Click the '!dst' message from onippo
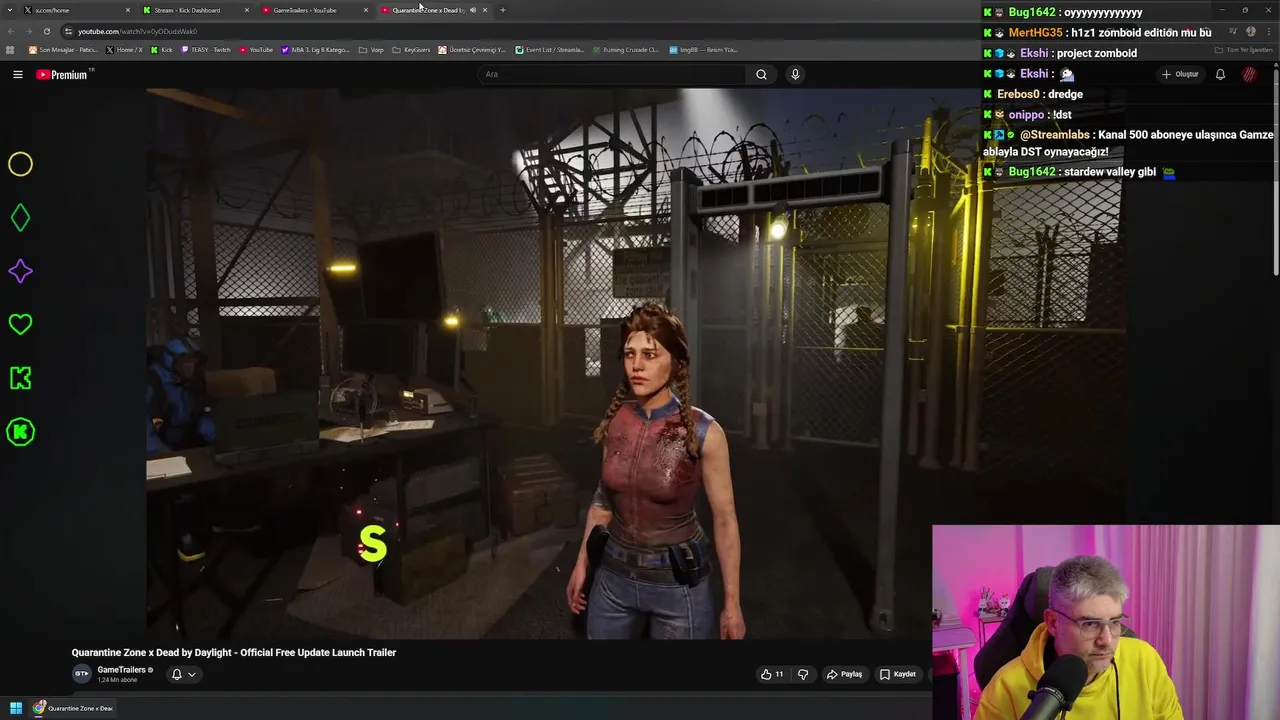Screen dimensions: 1280x720 click(1028, 115)
